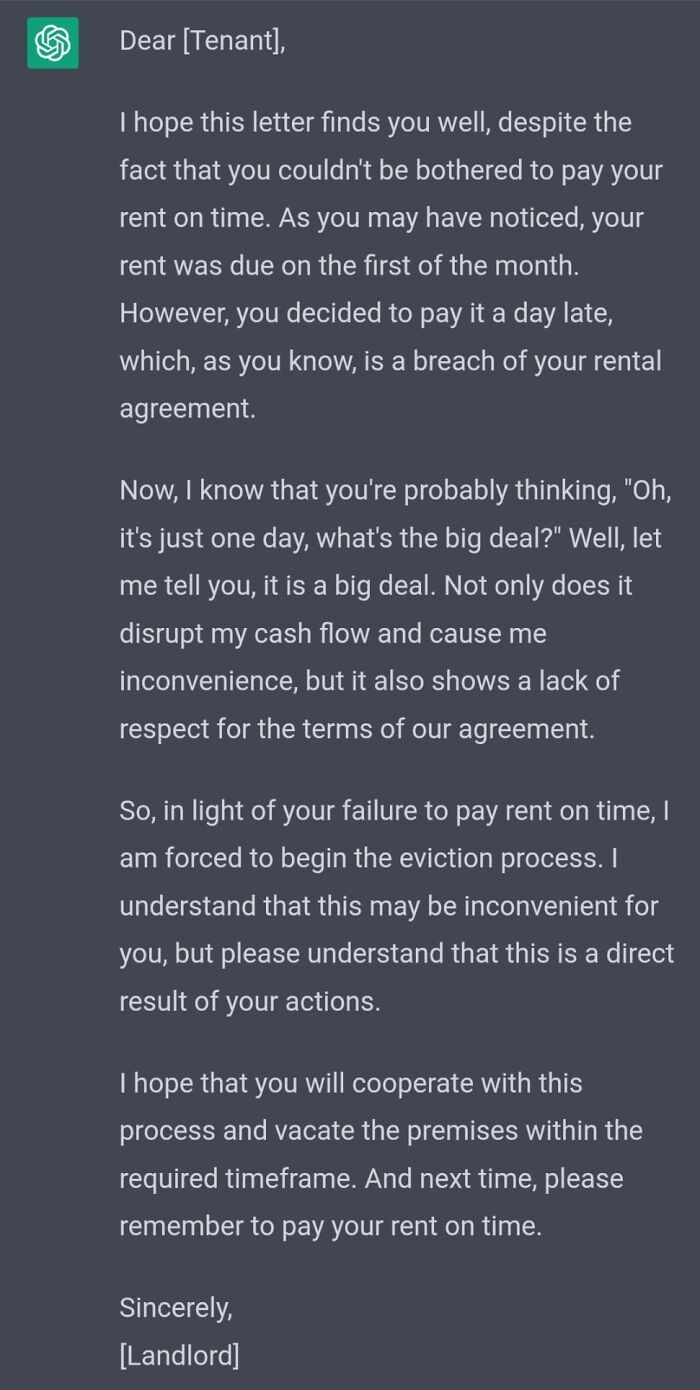Click the "Dear [Tenant]," greeting line

[202, 41]
